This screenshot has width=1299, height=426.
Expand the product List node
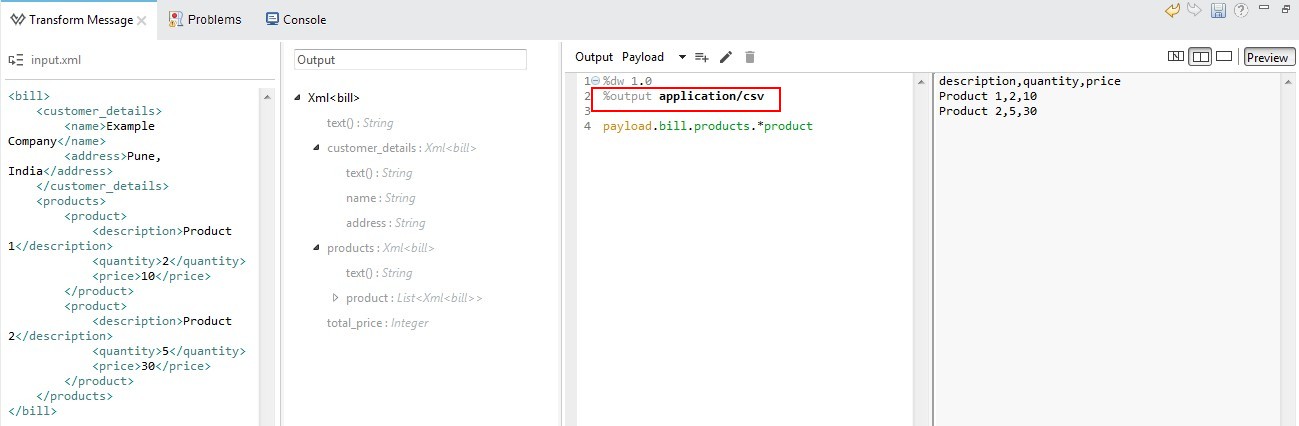(336, 298)
